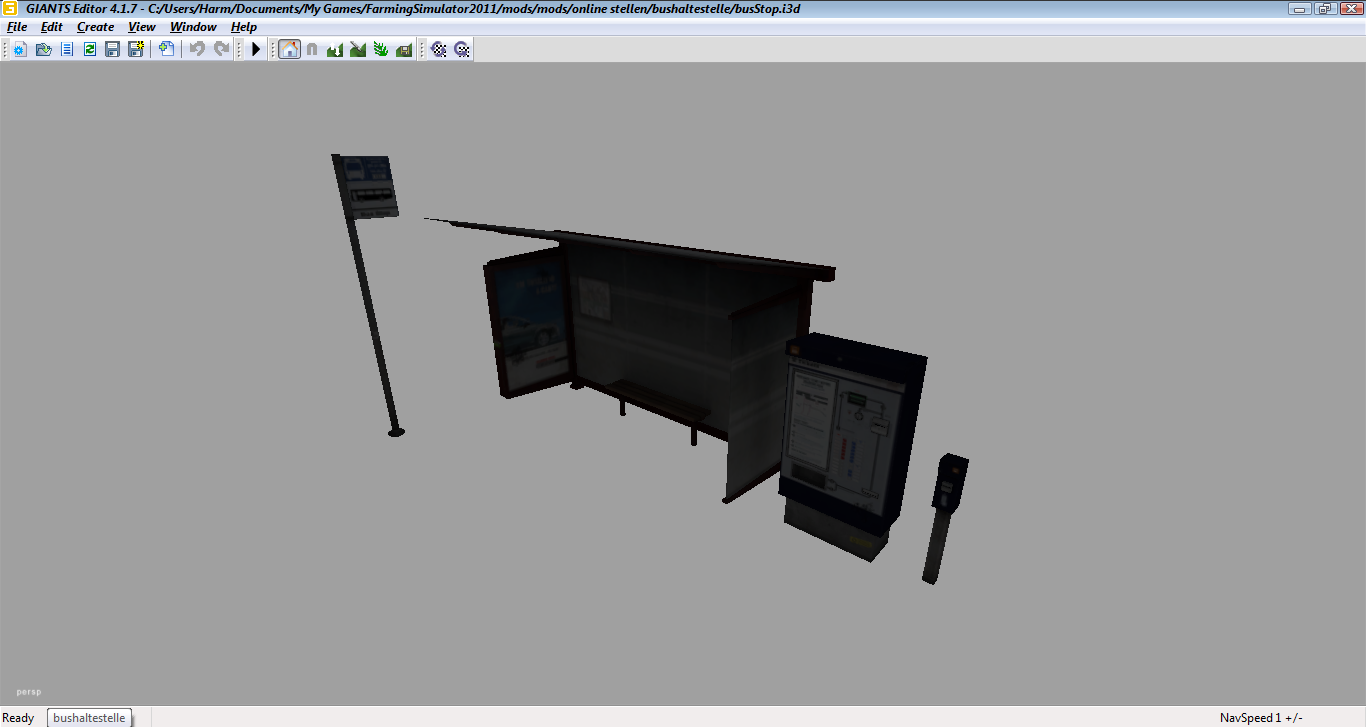The width and height of the screenshot is (1366, 727).
Task: Open the Window menu
Action: tap(193, 27)
